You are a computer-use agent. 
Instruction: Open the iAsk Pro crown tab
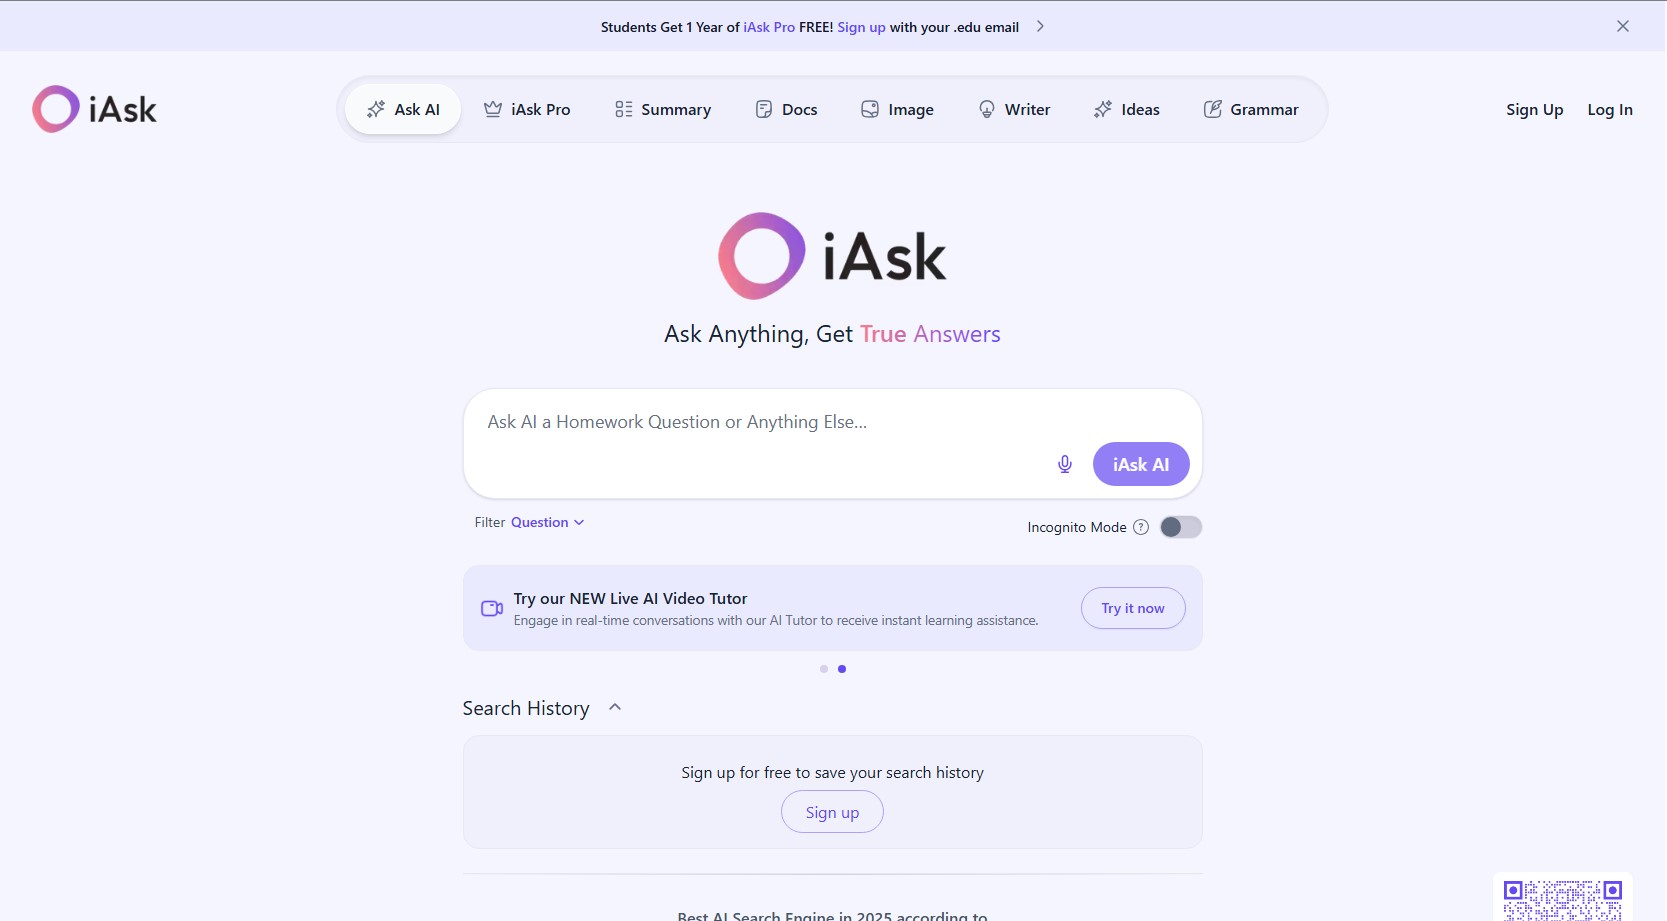tap(527, 110)
